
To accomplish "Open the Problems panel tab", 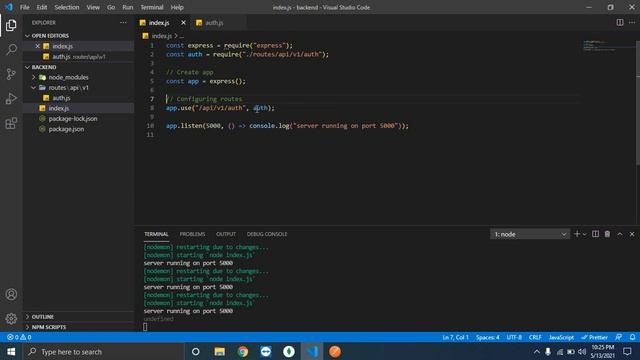I will coord(192,234).
